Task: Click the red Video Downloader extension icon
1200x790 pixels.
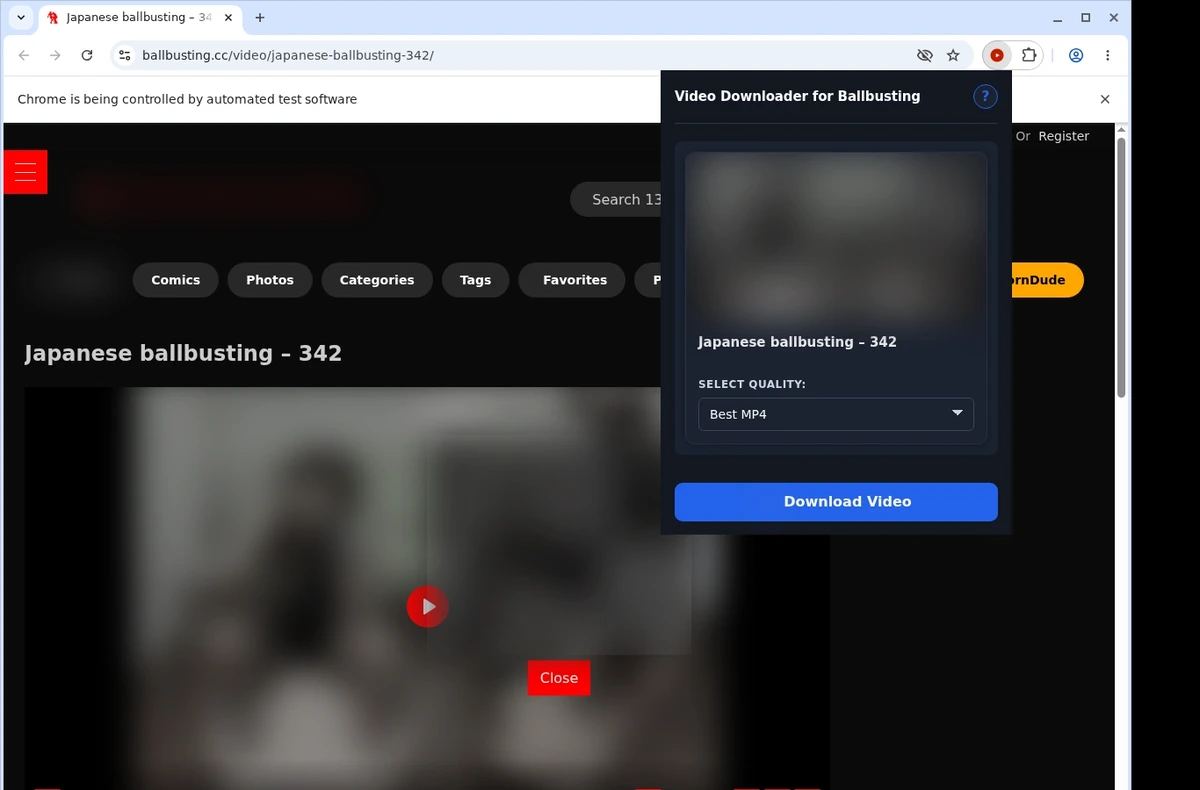Action: [x=997, y=56]
